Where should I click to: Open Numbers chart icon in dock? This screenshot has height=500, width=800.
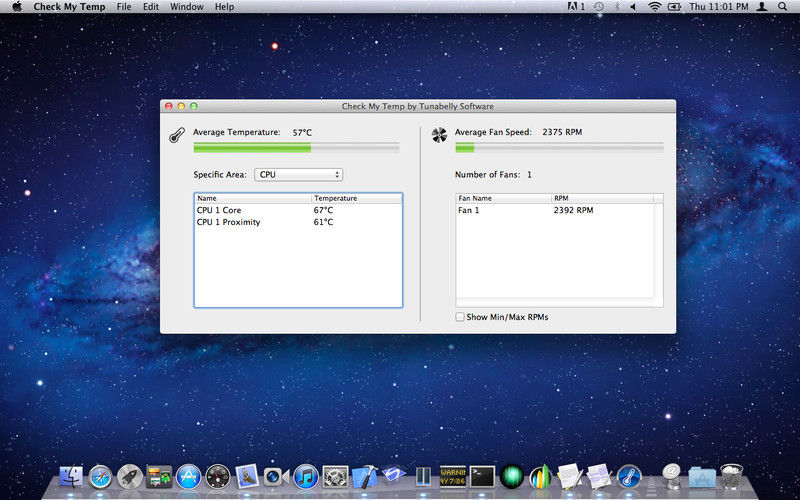click(x=541, y=478)
